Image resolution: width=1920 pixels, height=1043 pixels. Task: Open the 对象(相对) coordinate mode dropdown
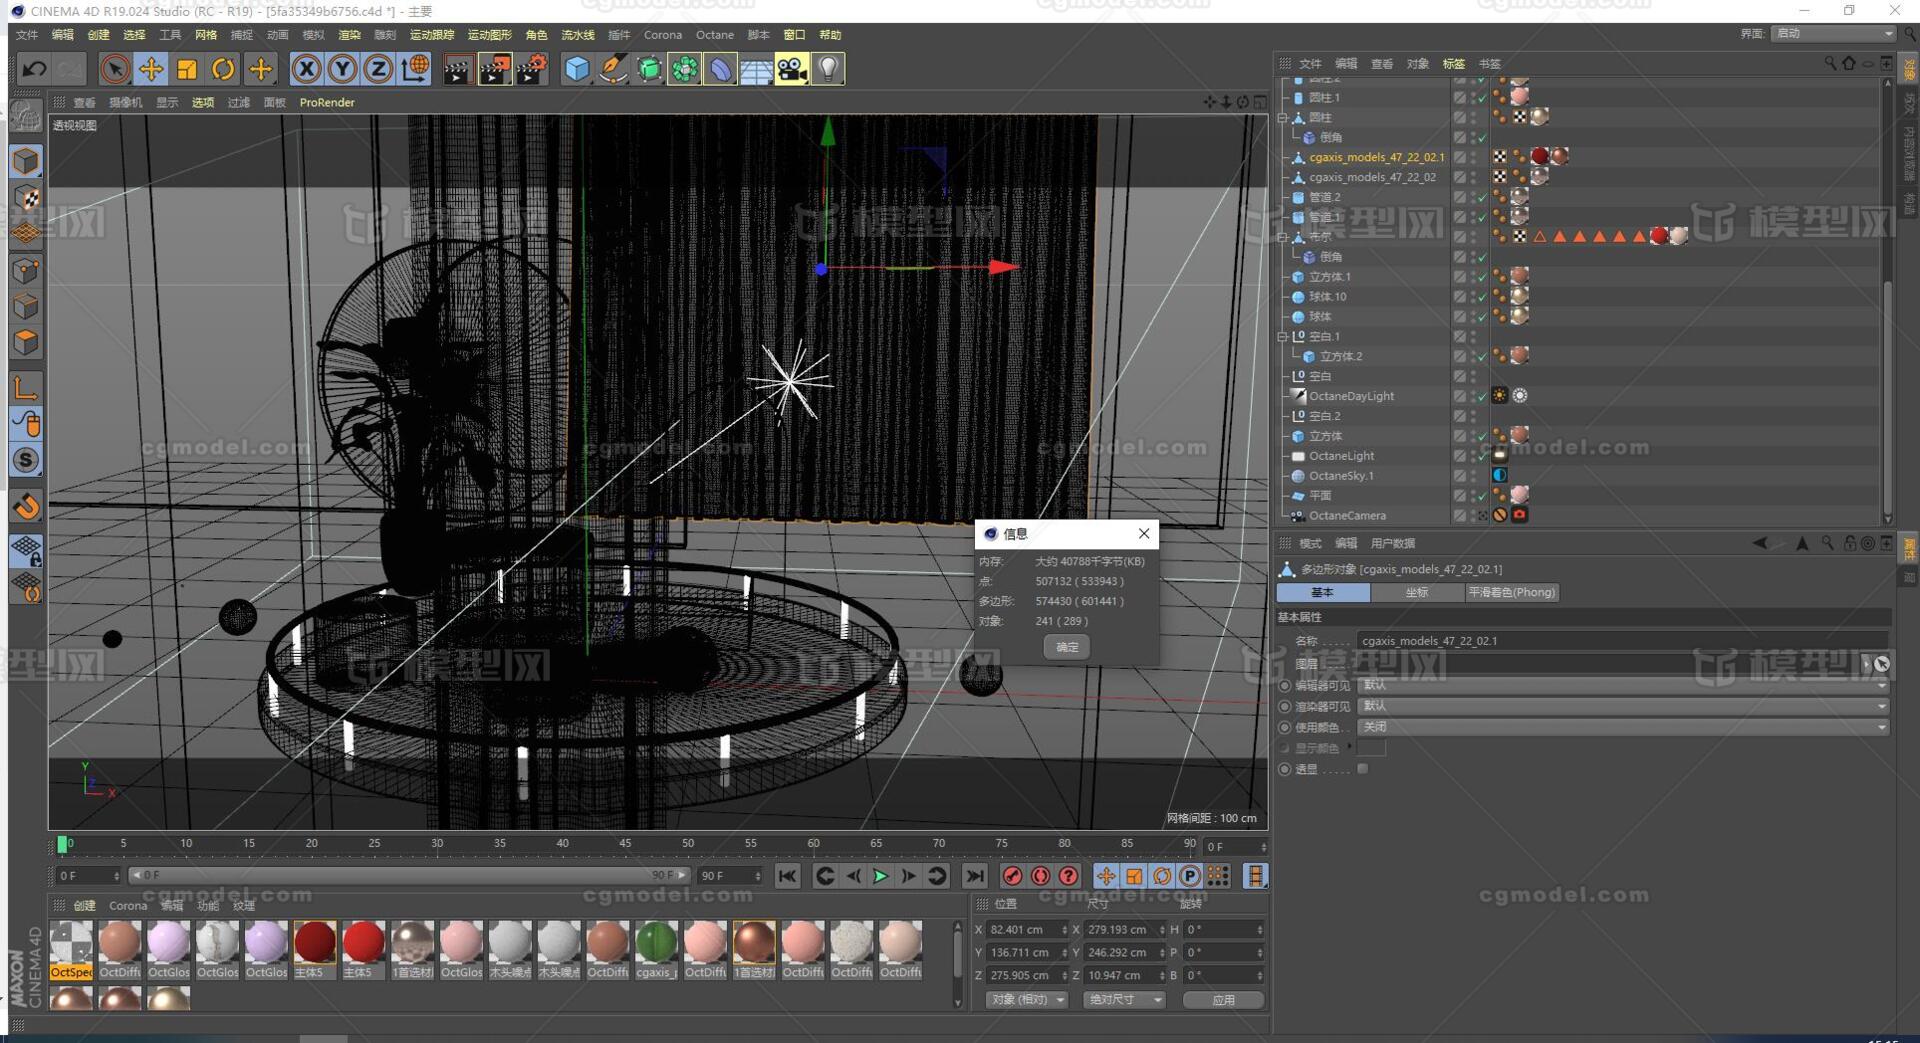tap(1026, 999)
